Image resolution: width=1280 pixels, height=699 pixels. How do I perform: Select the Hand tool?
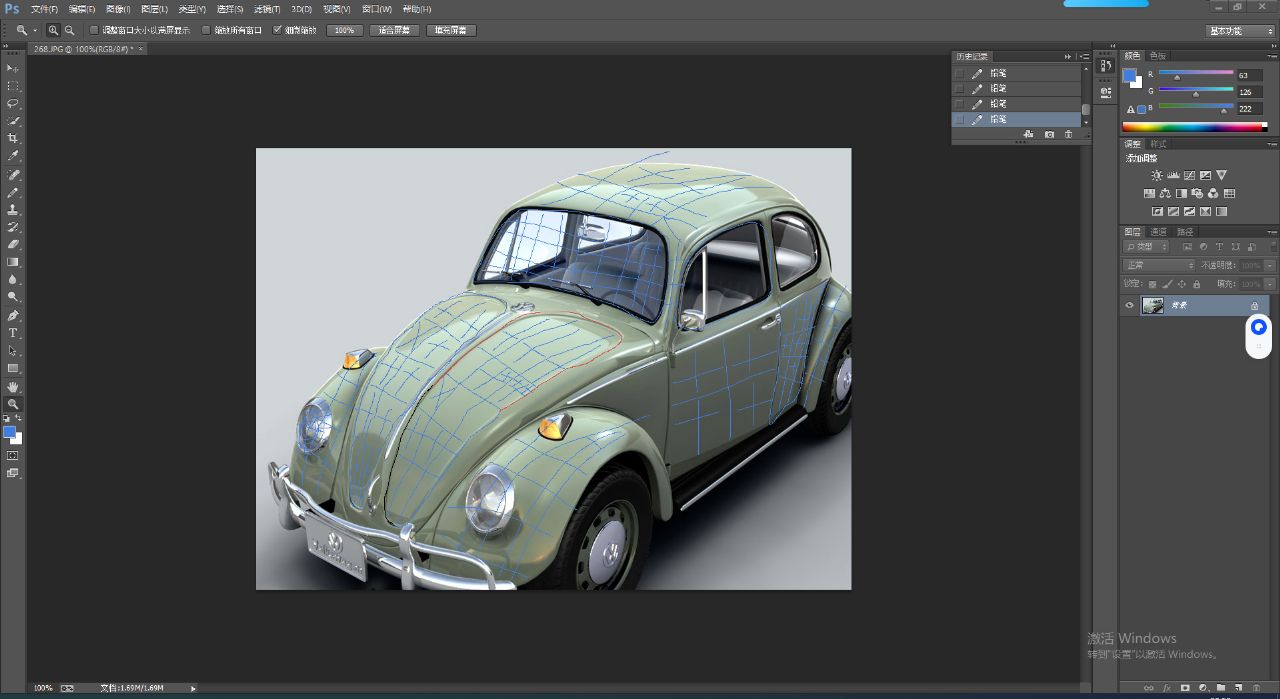pyautogui.click(x=13, y=387)
